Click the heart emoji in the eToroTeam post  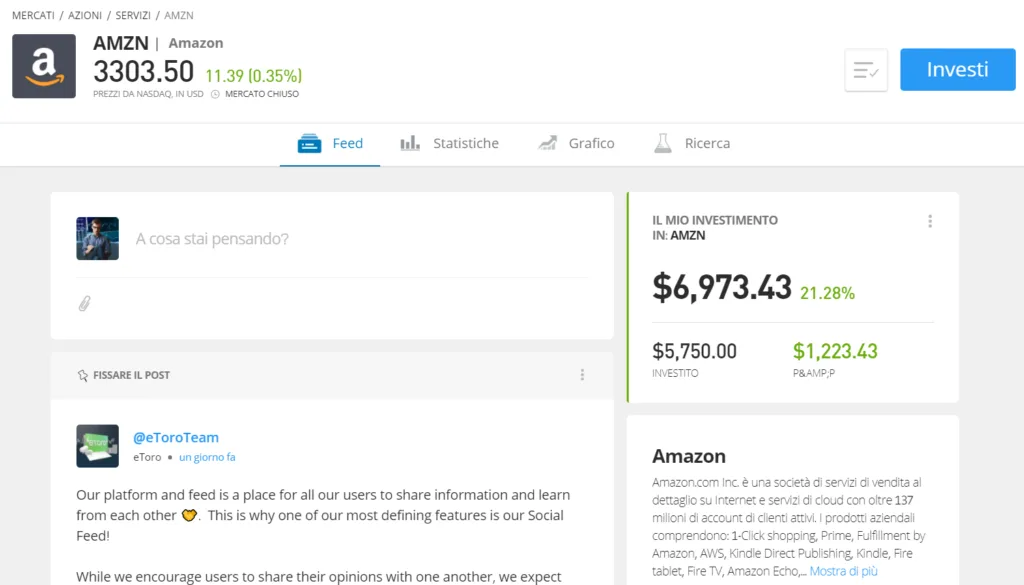pyautogui.click(x=189, y=515)
